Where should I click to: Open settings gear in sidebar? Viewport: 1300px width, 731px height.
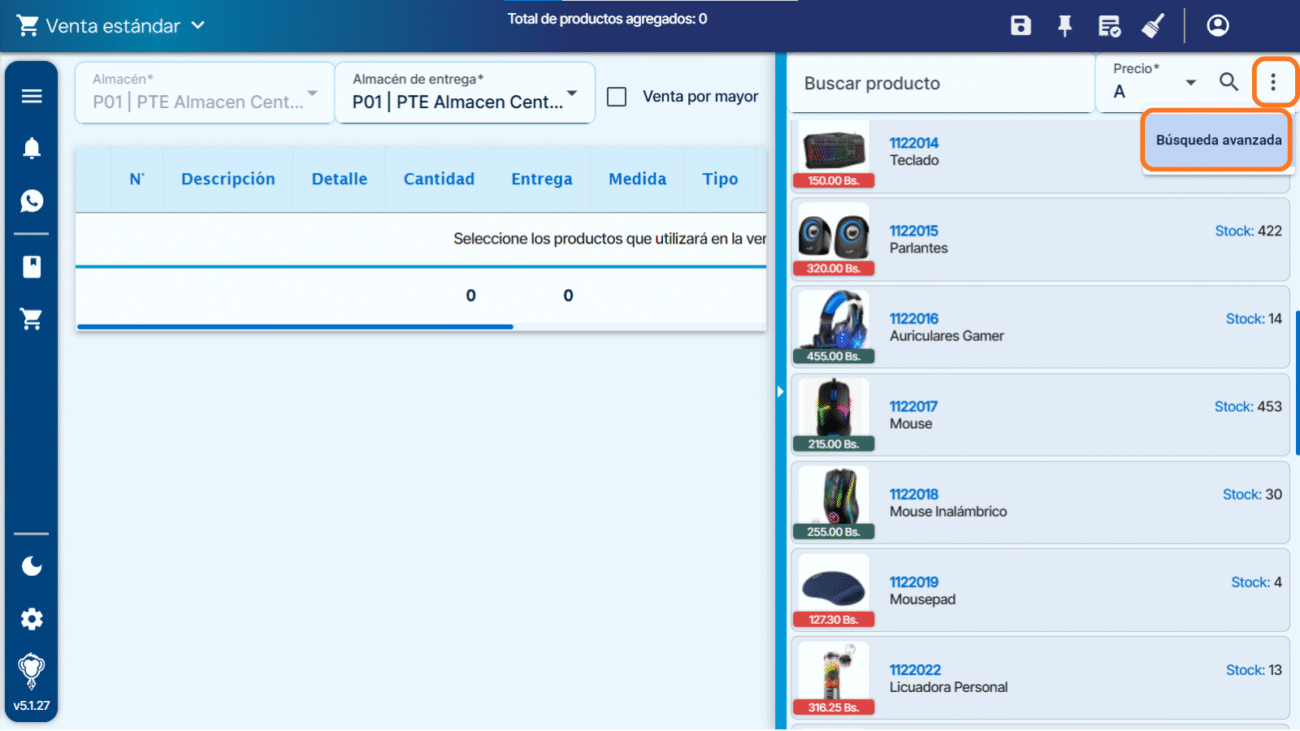click(x=32, y=619)
